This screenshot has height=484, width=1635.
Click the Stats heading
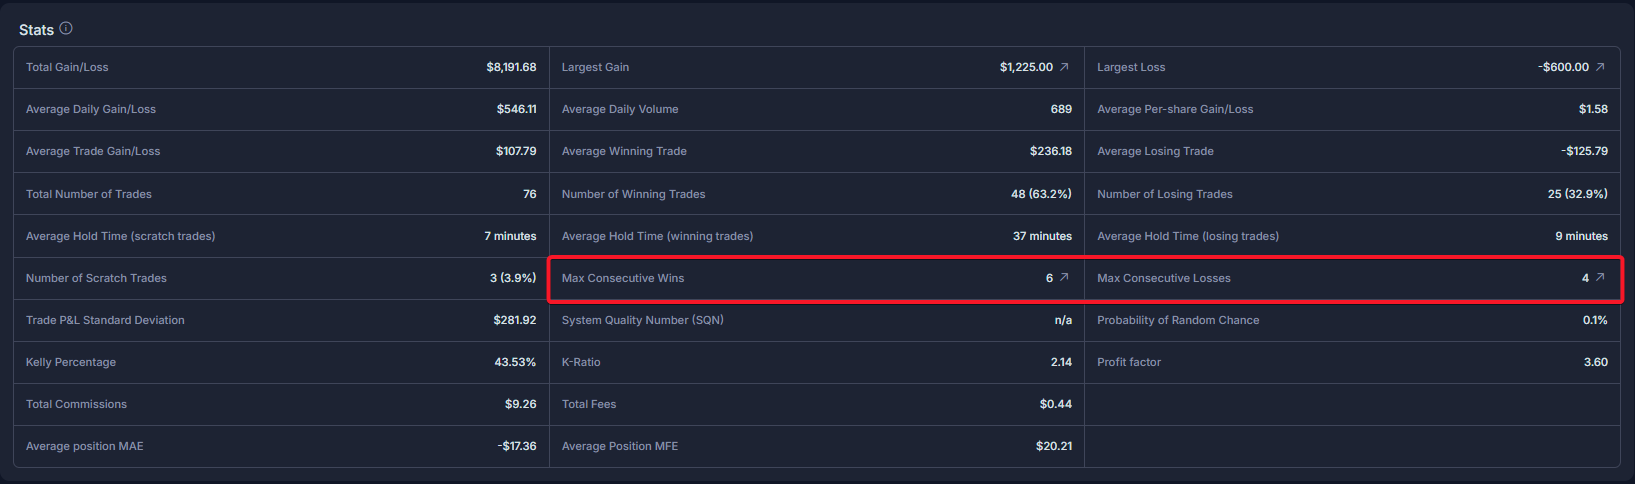click(x=36, y=30)
